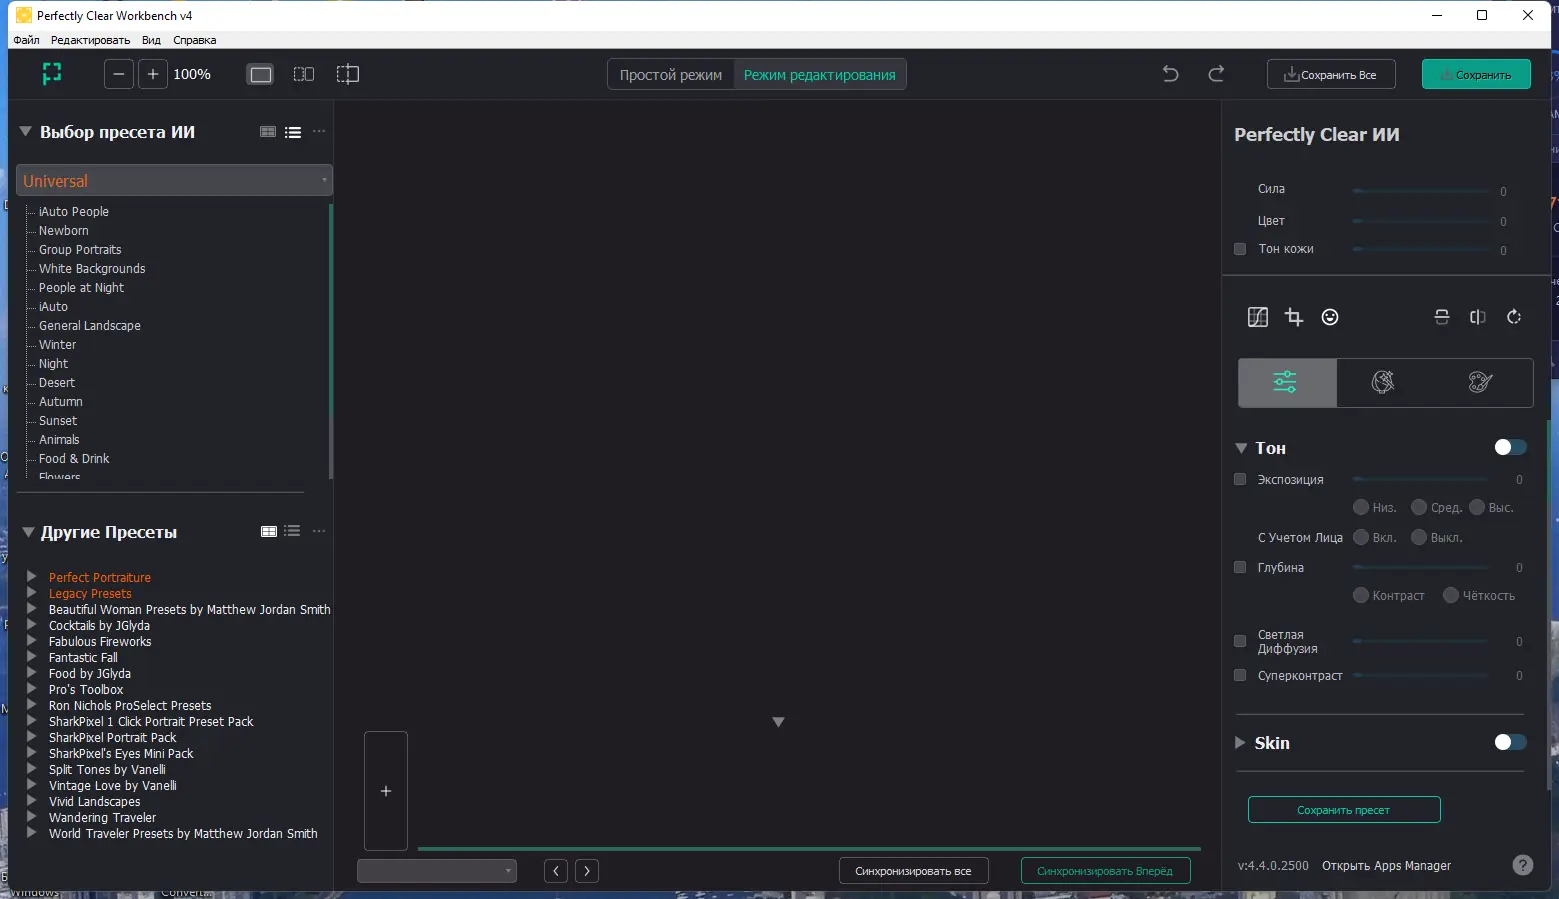Zoom out with the minus button
This screenshot has height=899, width=1559.
point(119,74)
